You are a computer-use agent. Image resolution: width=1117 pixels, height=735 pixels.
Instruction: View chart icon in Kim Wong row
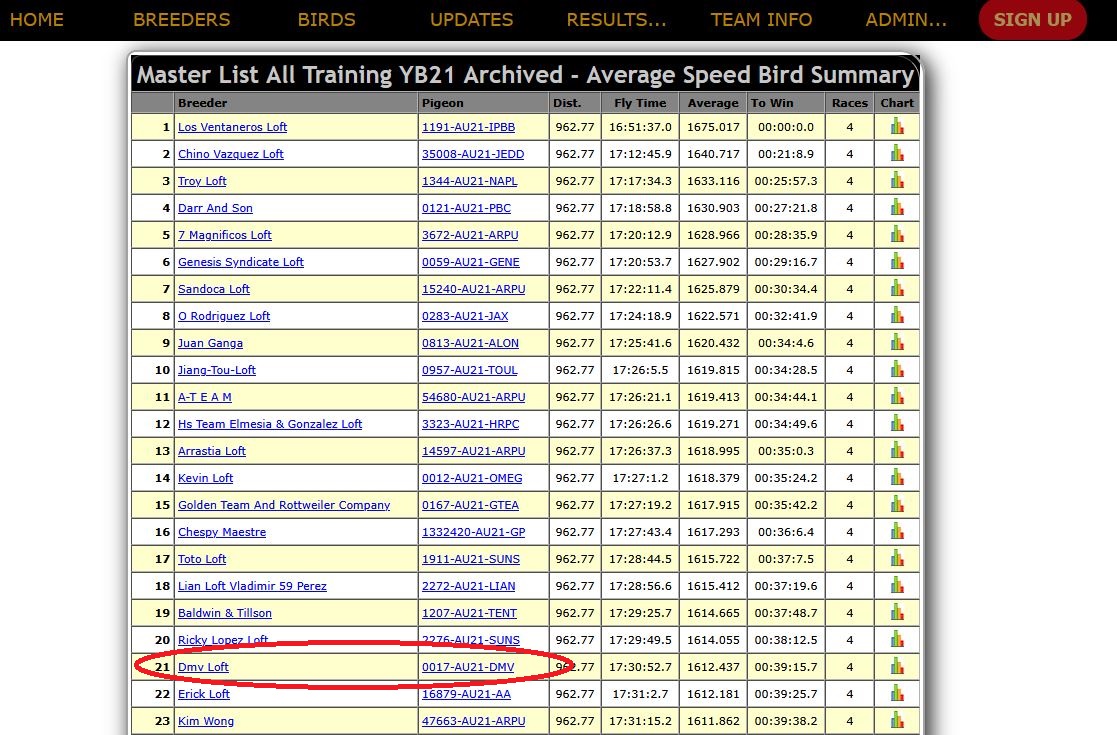(x=897, y=721)
